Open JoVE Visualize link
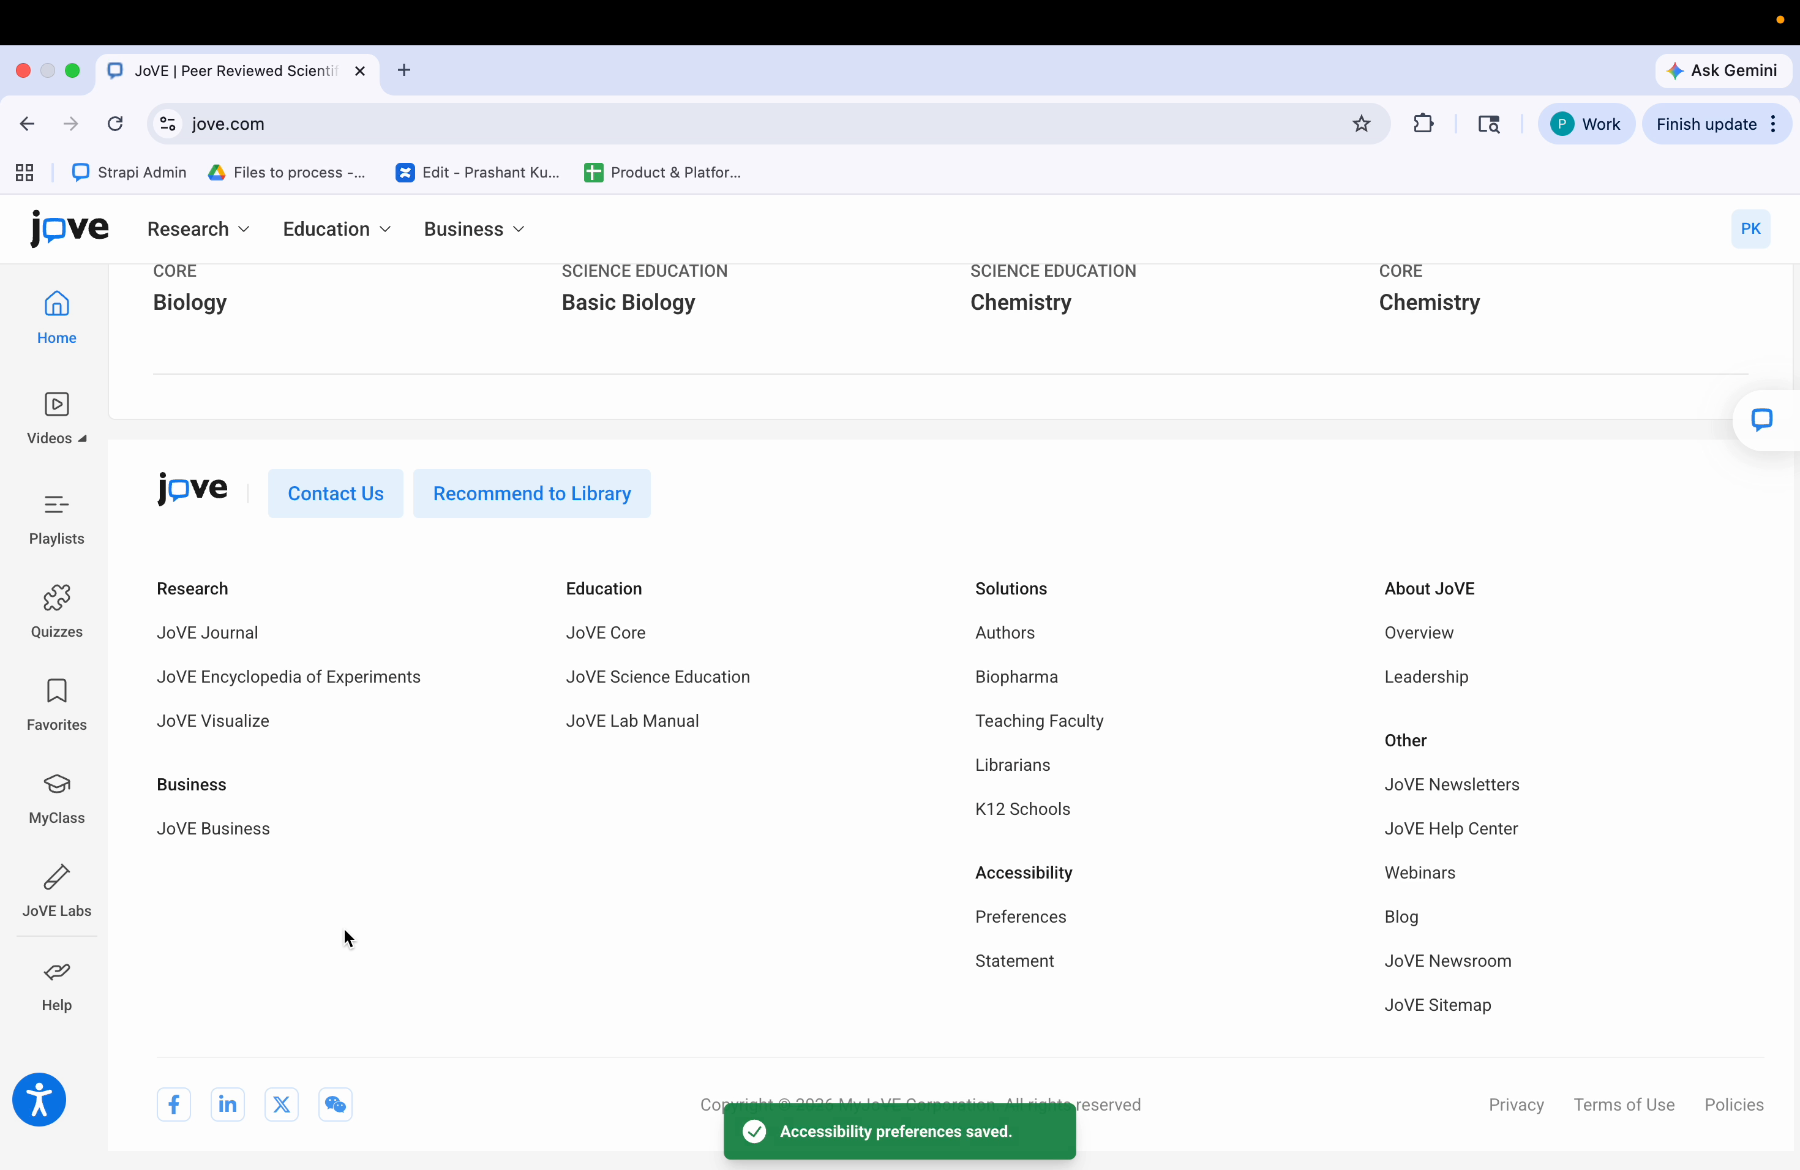 (213, 721)
